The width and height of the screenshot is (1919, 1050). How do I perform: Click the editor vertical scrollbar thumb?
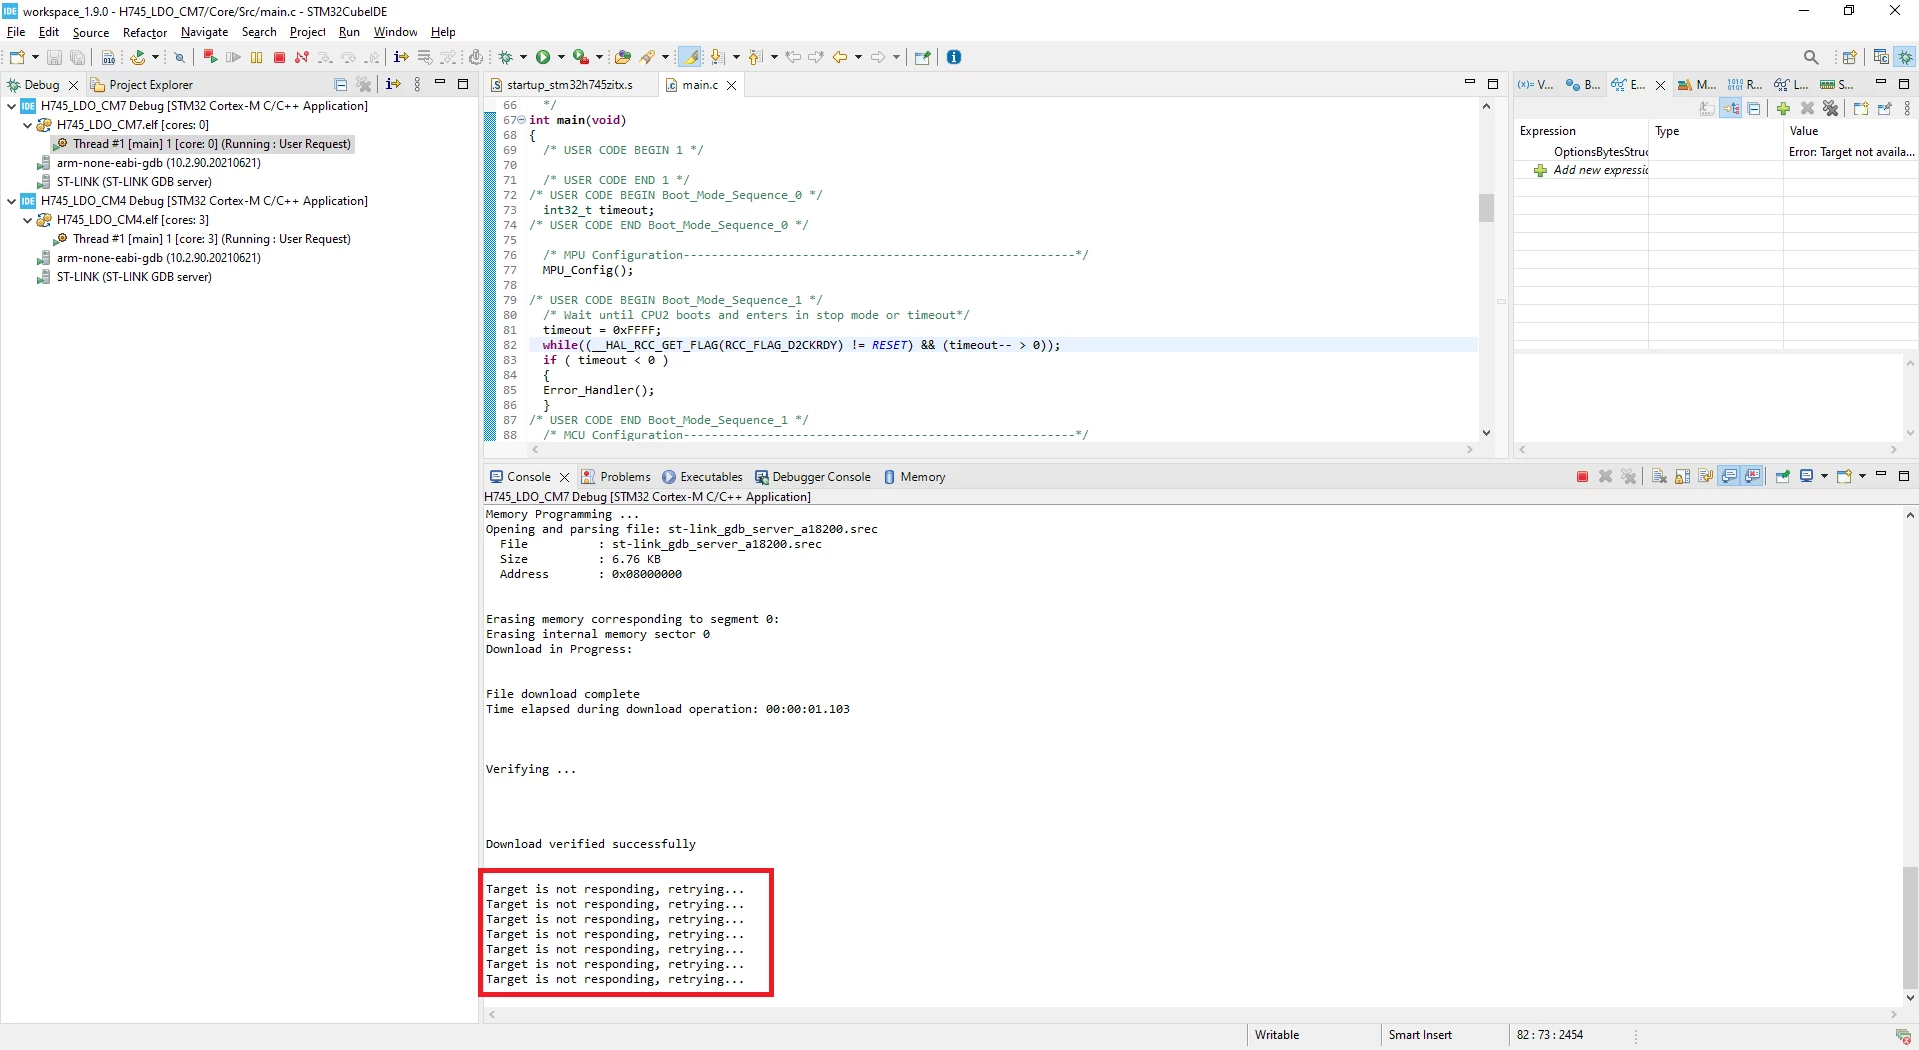1486,208
